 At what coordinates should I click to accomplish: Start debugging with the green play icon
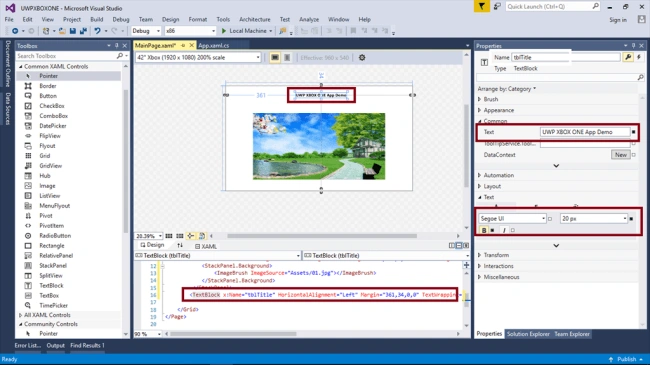point(224,31)
